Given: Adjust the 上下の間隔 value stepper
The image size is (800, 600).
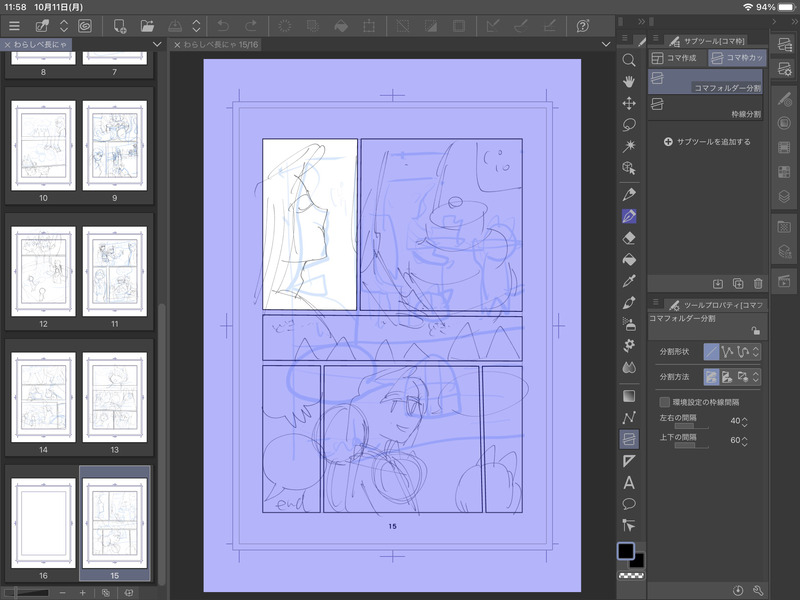Looking at the screenshot, I should pos(744,441).
